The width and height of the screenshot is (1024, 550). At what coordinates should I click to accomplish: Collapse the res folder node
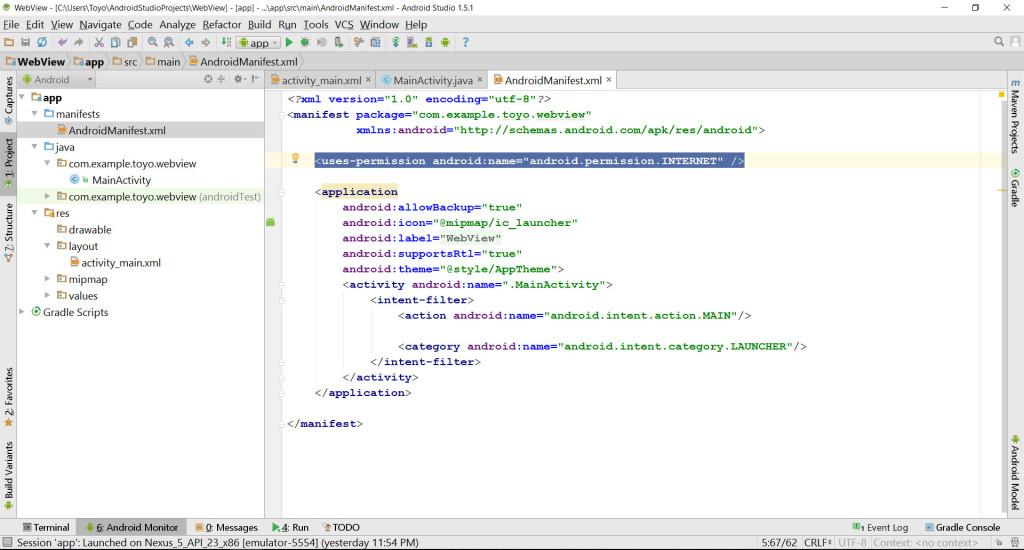point(35,212)
